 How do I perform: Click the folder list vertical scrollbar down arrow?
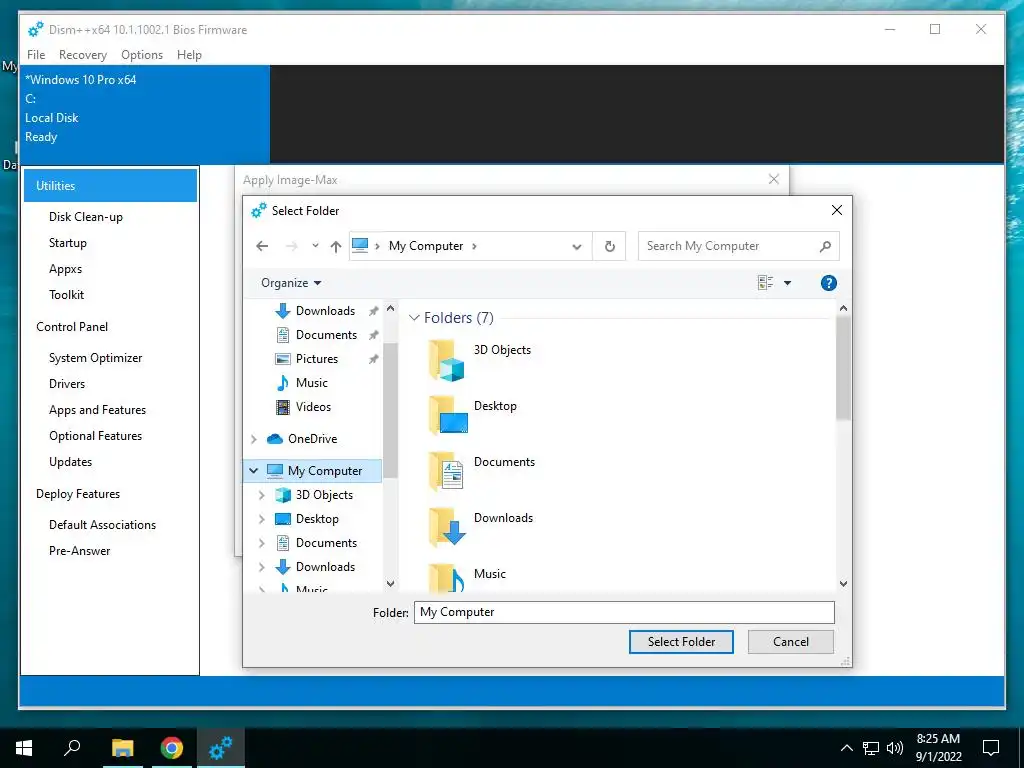[843, 584]
